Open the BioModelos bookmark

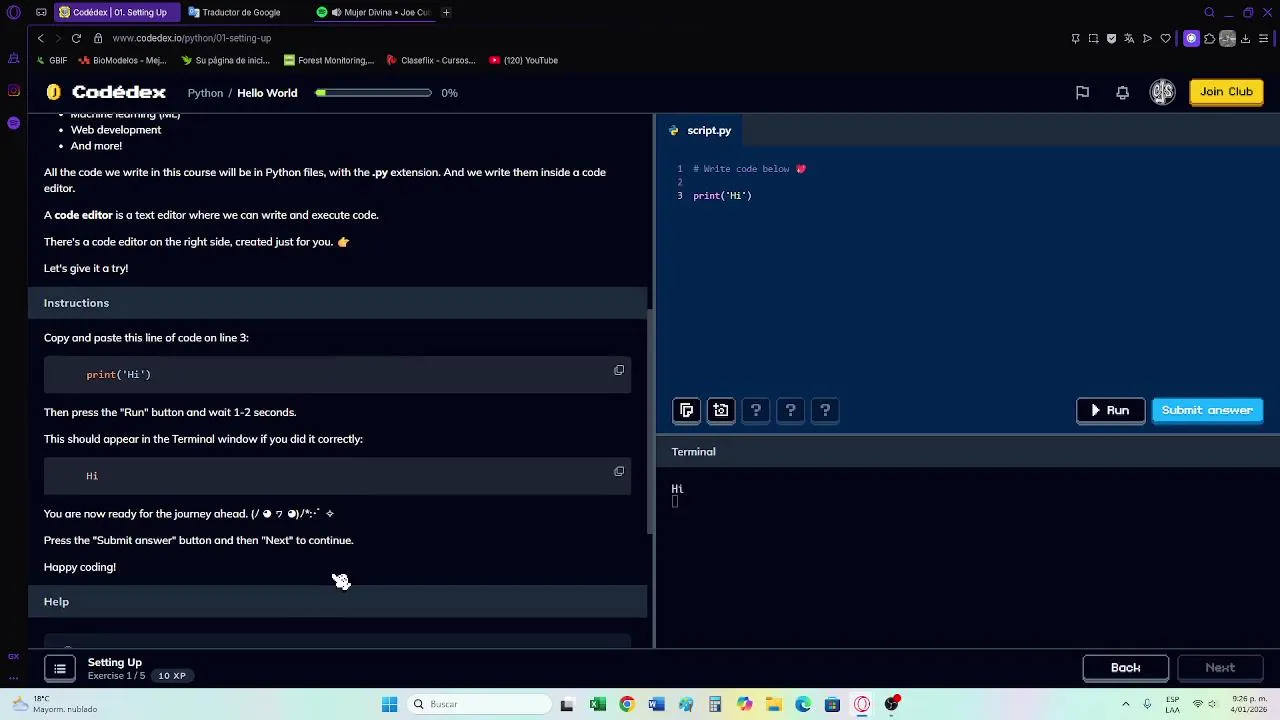point(122,60)
